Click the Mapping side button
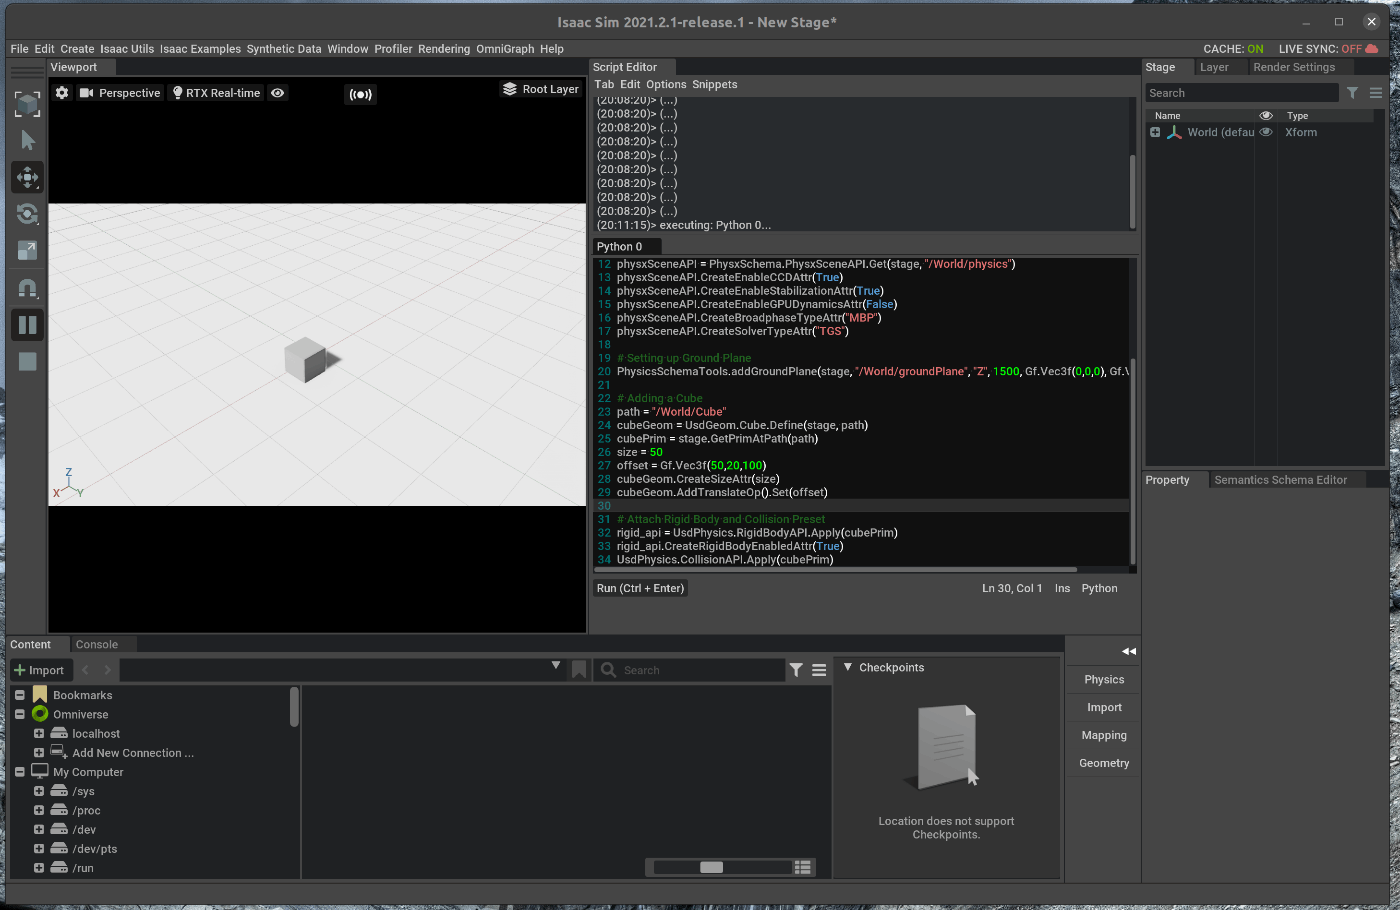 point(1104,736)
